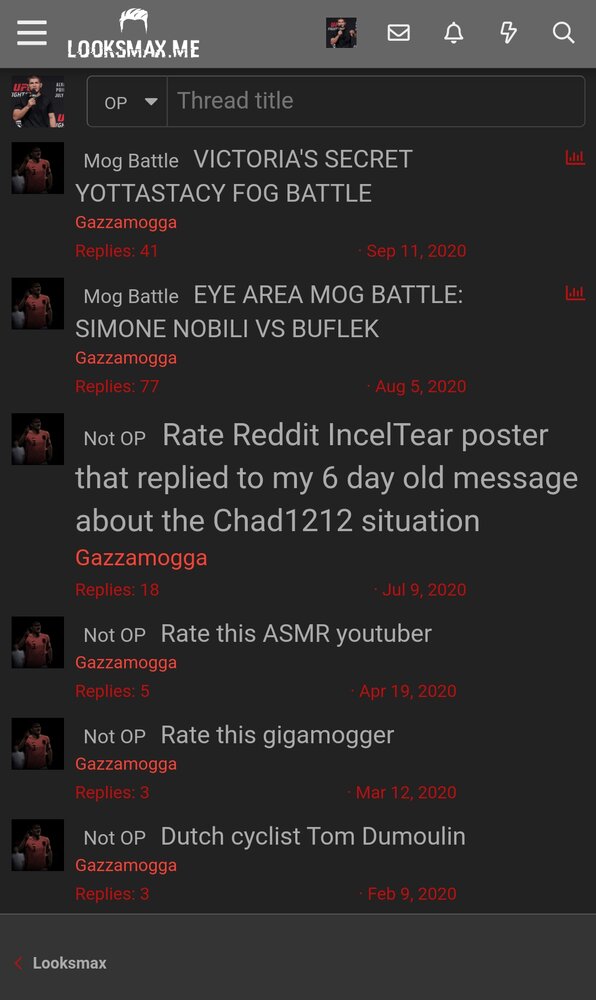Image resolution: width=596 pixels, height=1000 pixels.
Task: Click into the Thread title field
Action: tap(376, 101)
